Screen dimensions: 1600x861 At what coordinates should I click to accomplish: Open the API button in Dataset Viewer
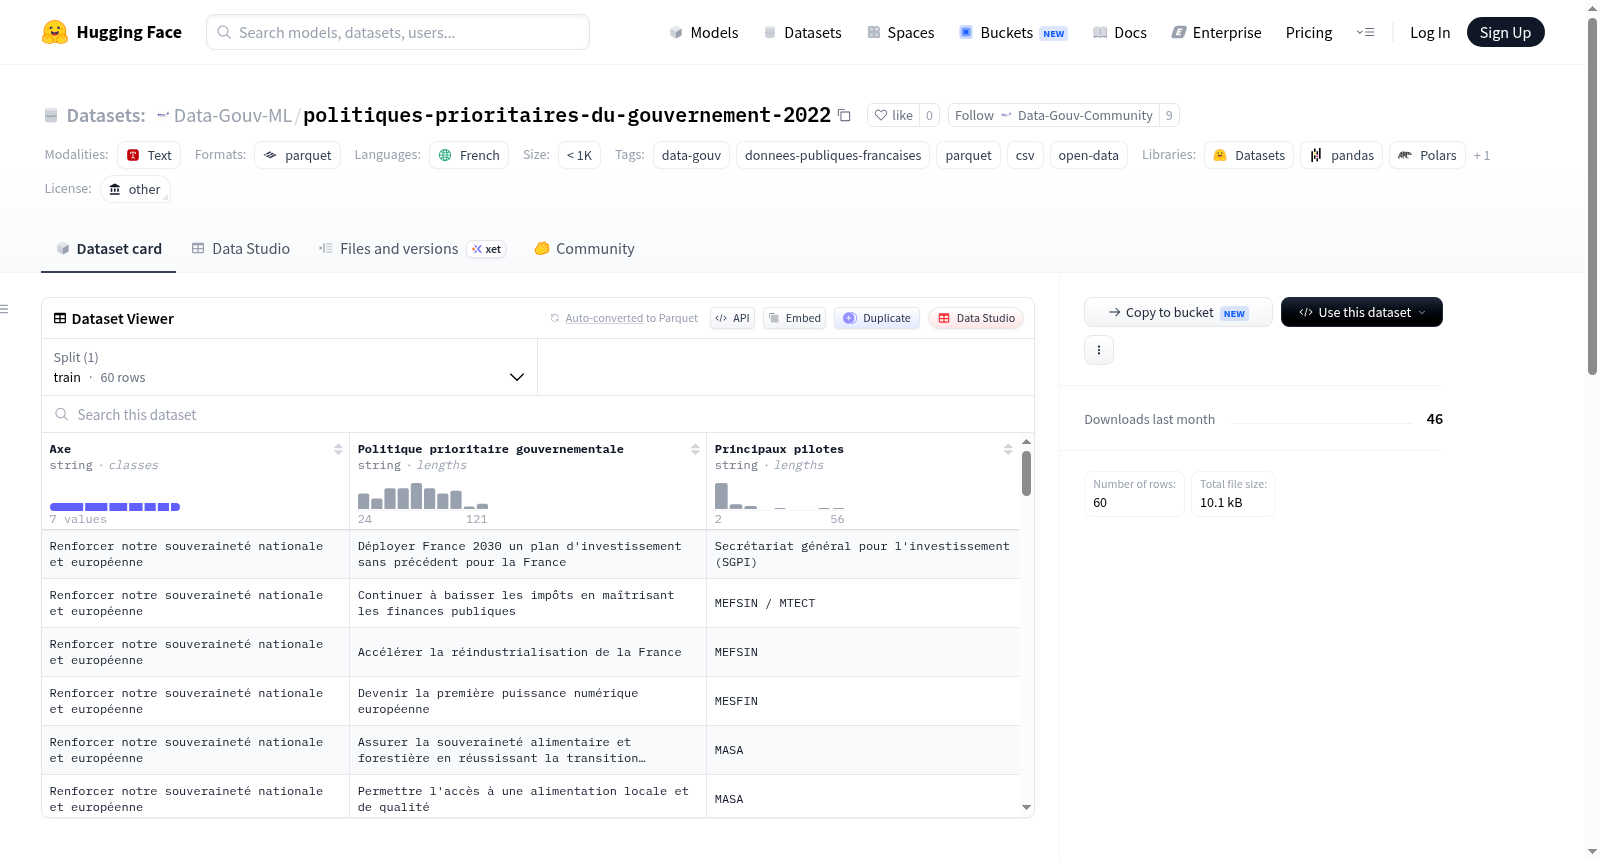[732, 318]
